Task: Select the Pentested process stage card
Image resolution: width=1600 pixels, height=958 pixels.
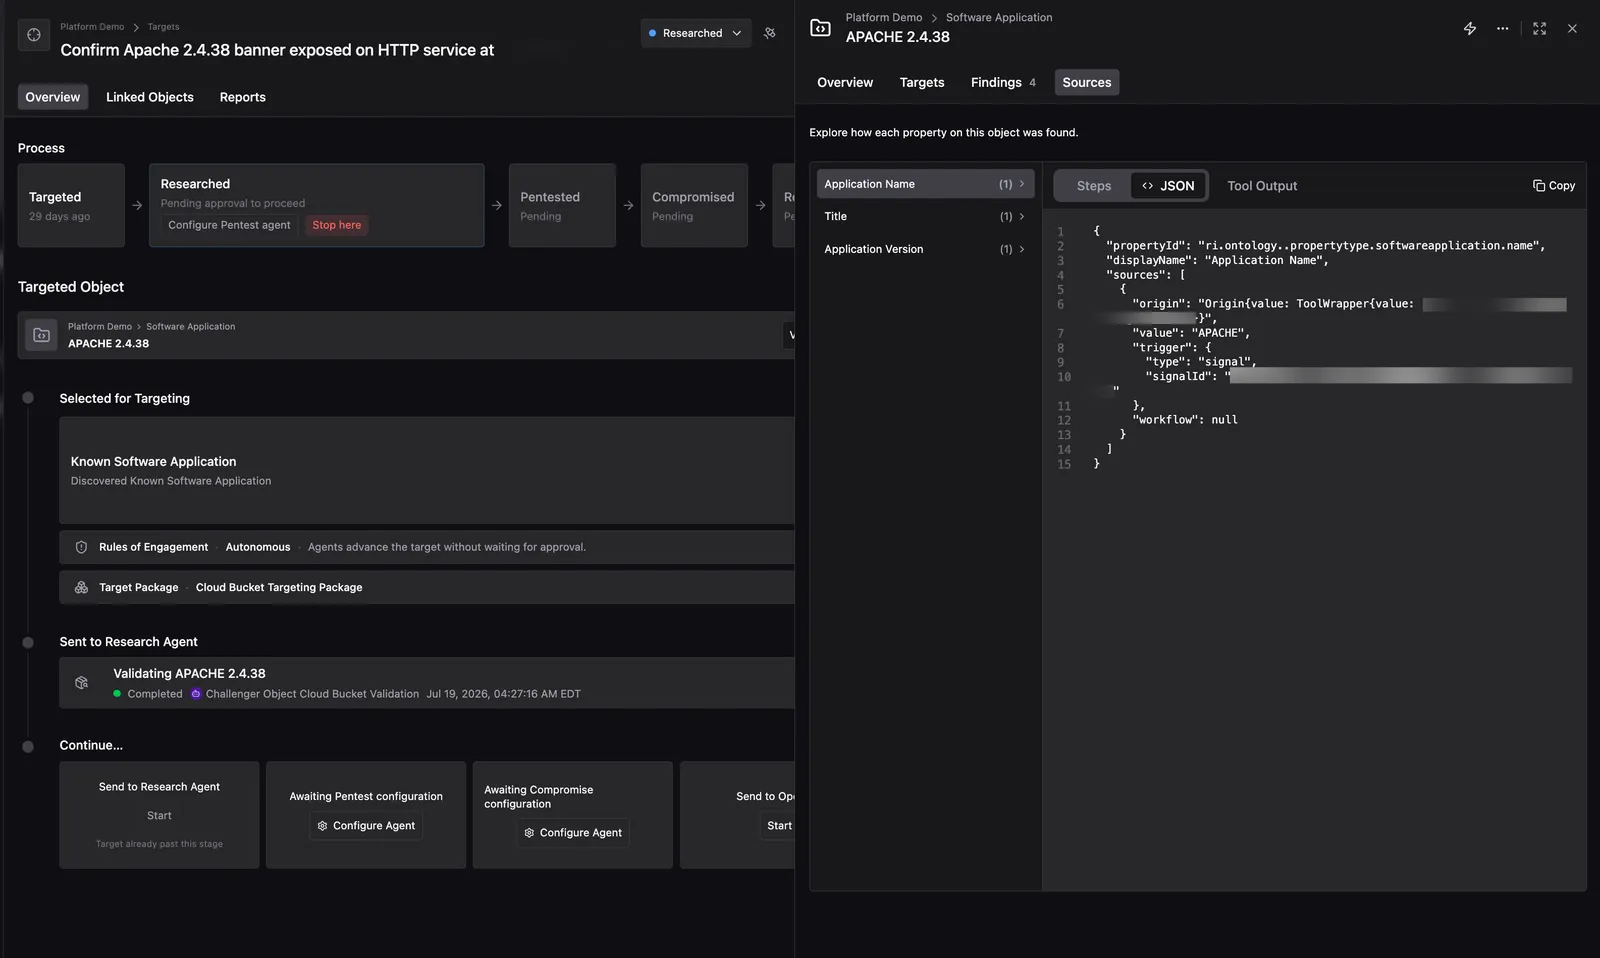Action: (562, 205)
